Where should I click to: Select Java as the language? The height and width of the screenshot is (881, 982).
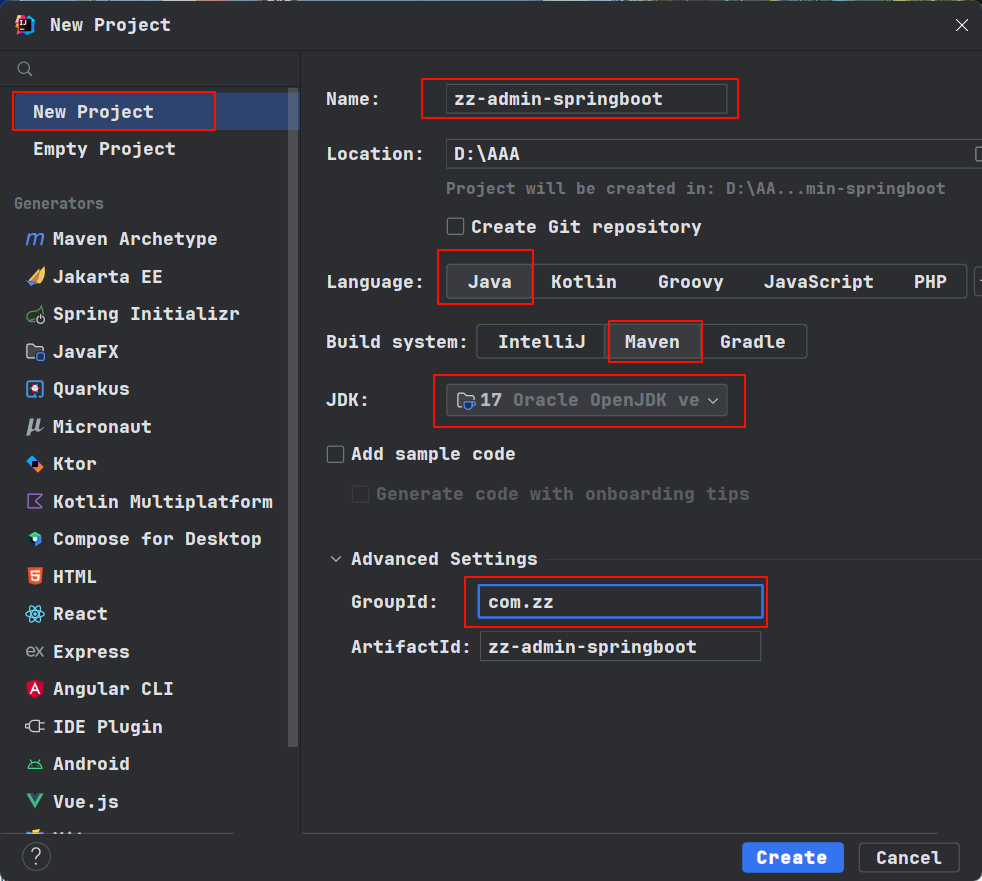pyautogui.click(x=490, y=282)
